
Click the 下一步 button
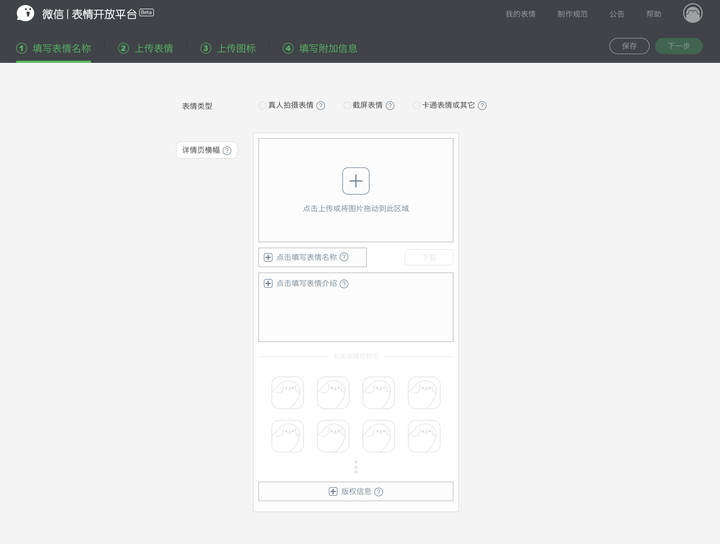click(x=679, y=46)
